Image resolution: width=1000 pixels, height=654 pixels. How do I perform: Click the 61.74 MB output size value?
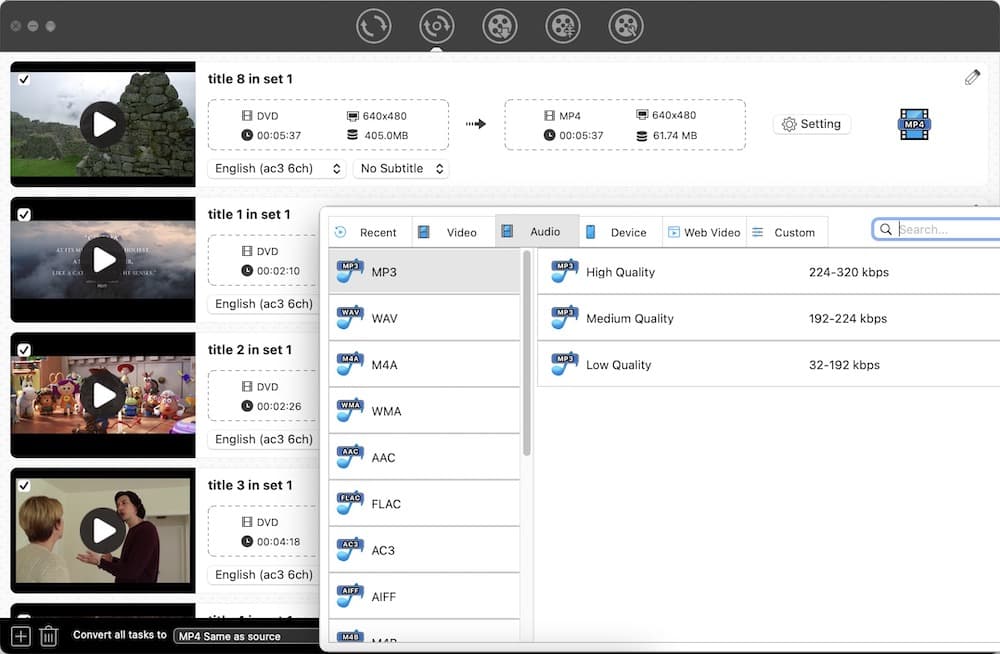tap(675, 135)
